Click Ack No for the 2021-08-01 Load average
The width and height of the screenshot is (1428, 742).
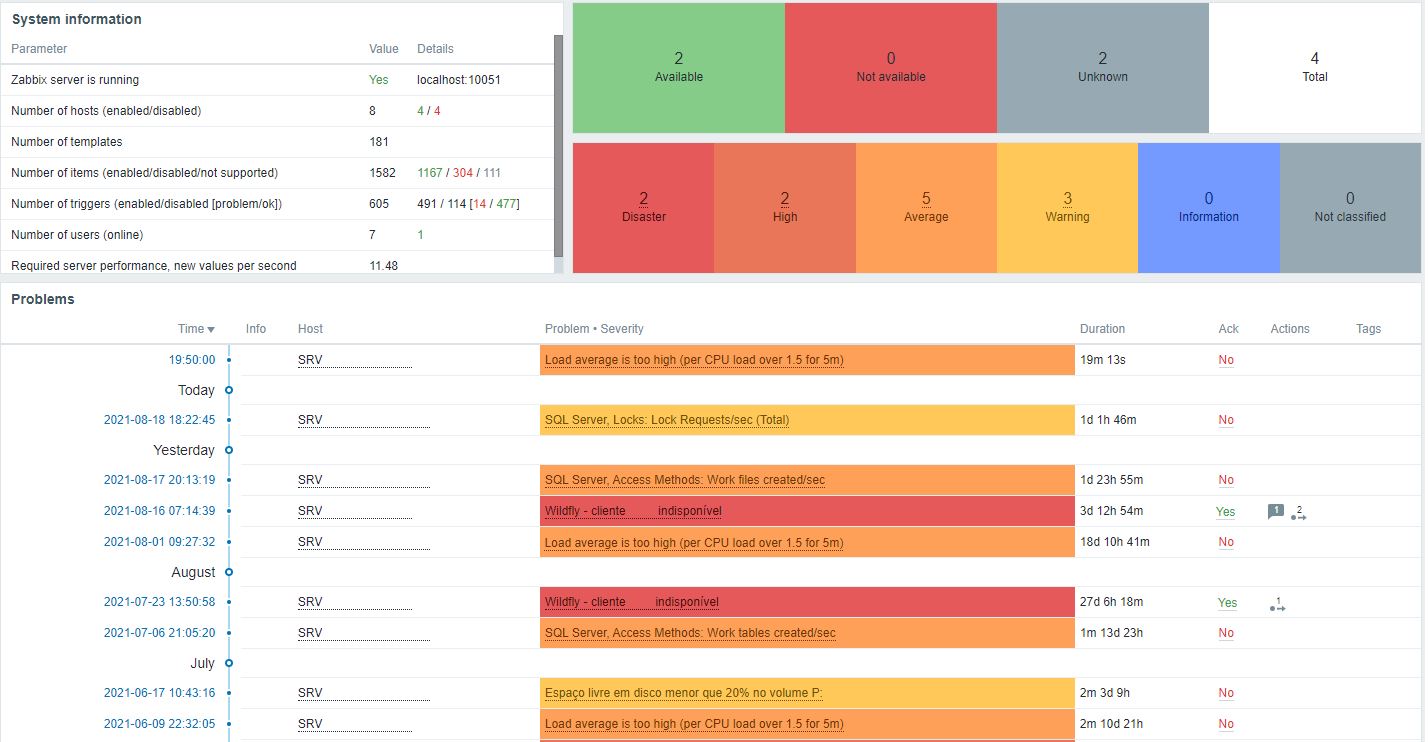click(1226, 542)
